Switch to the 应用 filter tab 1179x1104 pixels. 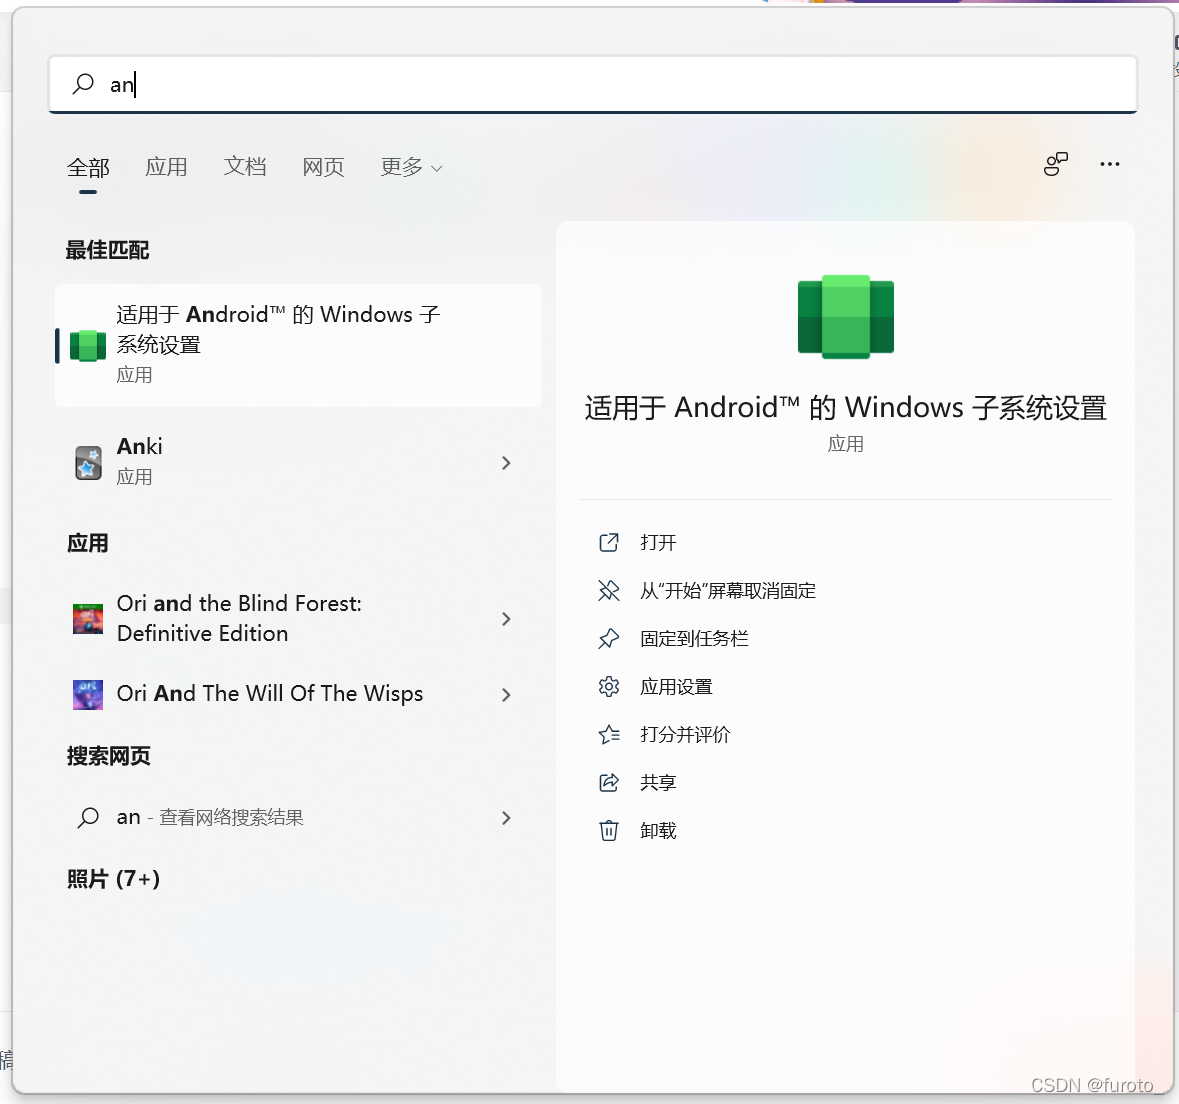166,167
